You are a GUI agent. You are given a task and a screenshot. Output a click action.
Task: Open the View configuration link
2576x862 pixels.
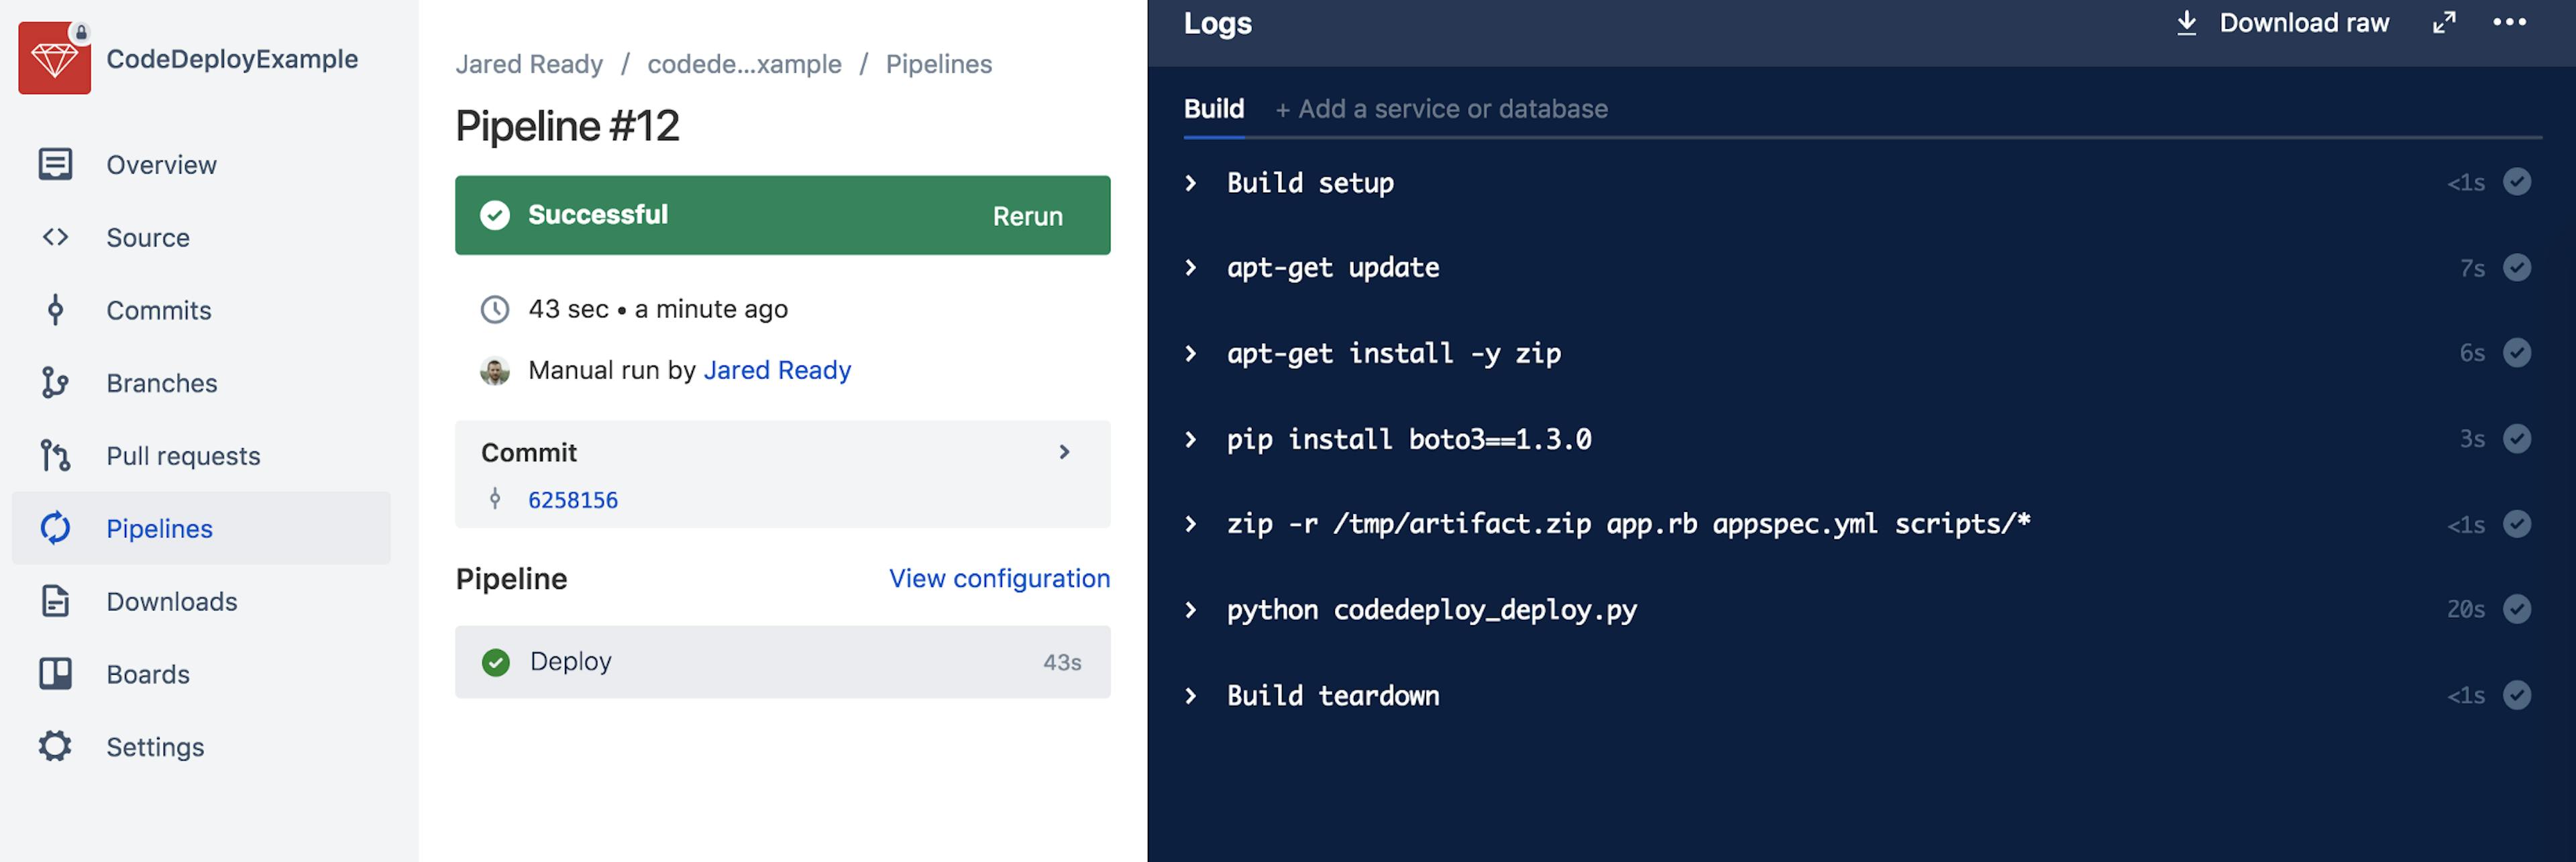[x=999, y=578]
